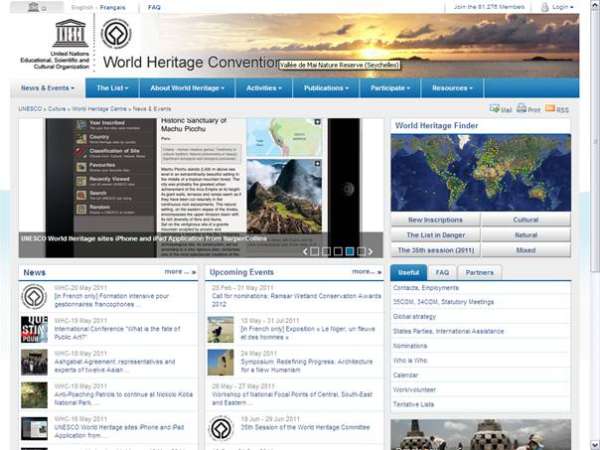The width and height of the screenshot is (600, 450).
Task: Switch to the Useful tab
Action: [409, 272]
